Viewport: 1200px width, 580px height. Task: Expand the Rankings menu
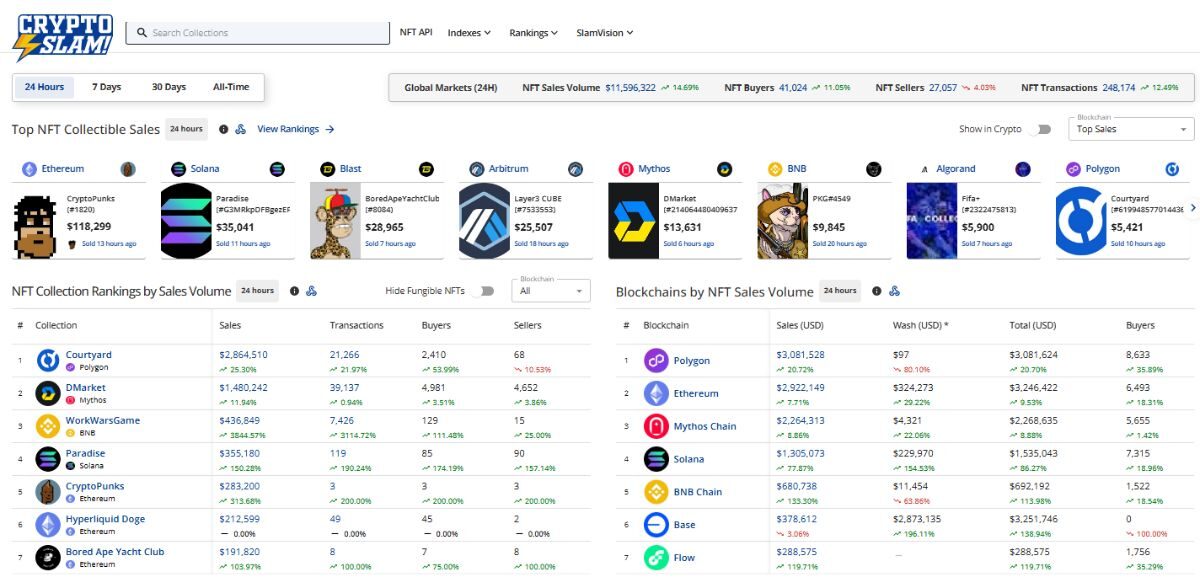pyautogui.click(x=533, y=32)
